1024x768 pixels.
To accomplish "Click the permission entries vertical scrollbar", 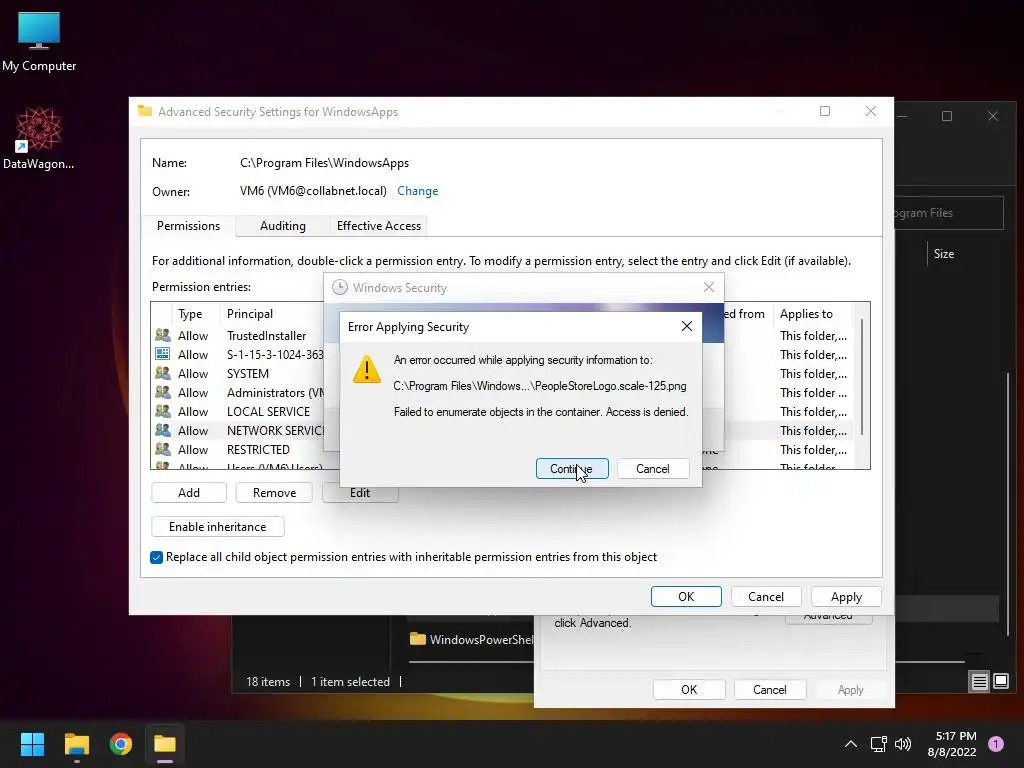I will point(862,377).
